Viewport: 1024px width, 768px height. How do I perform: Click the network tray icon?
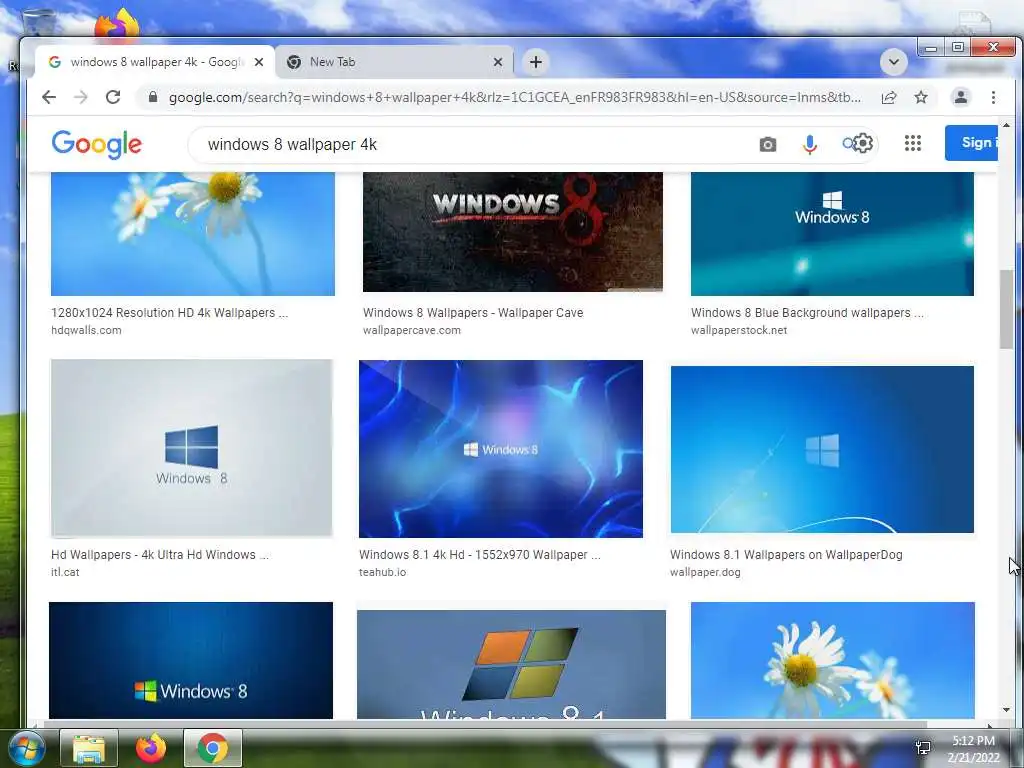(x=923, y=748)
